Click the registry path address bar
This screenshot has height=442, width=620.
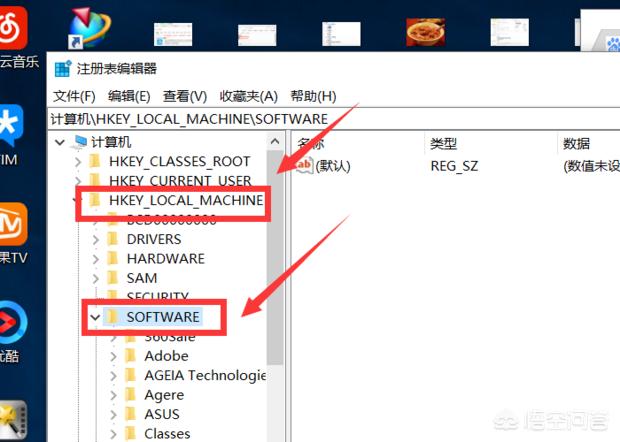[x=330, y=119]
